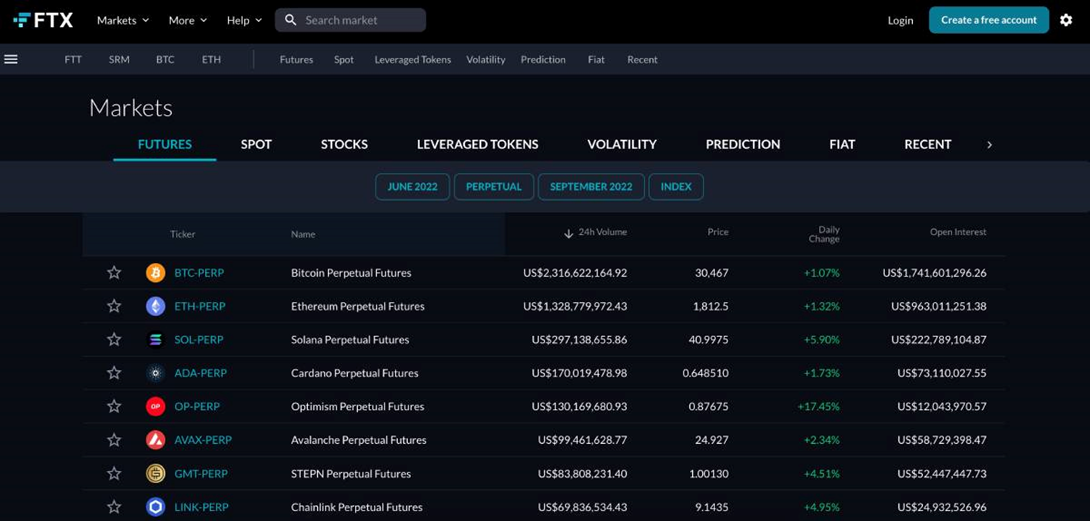Screen dimensions: 1090x521
Task: Favorite AVAX-PERP with its star
Action: pos(114,440)
